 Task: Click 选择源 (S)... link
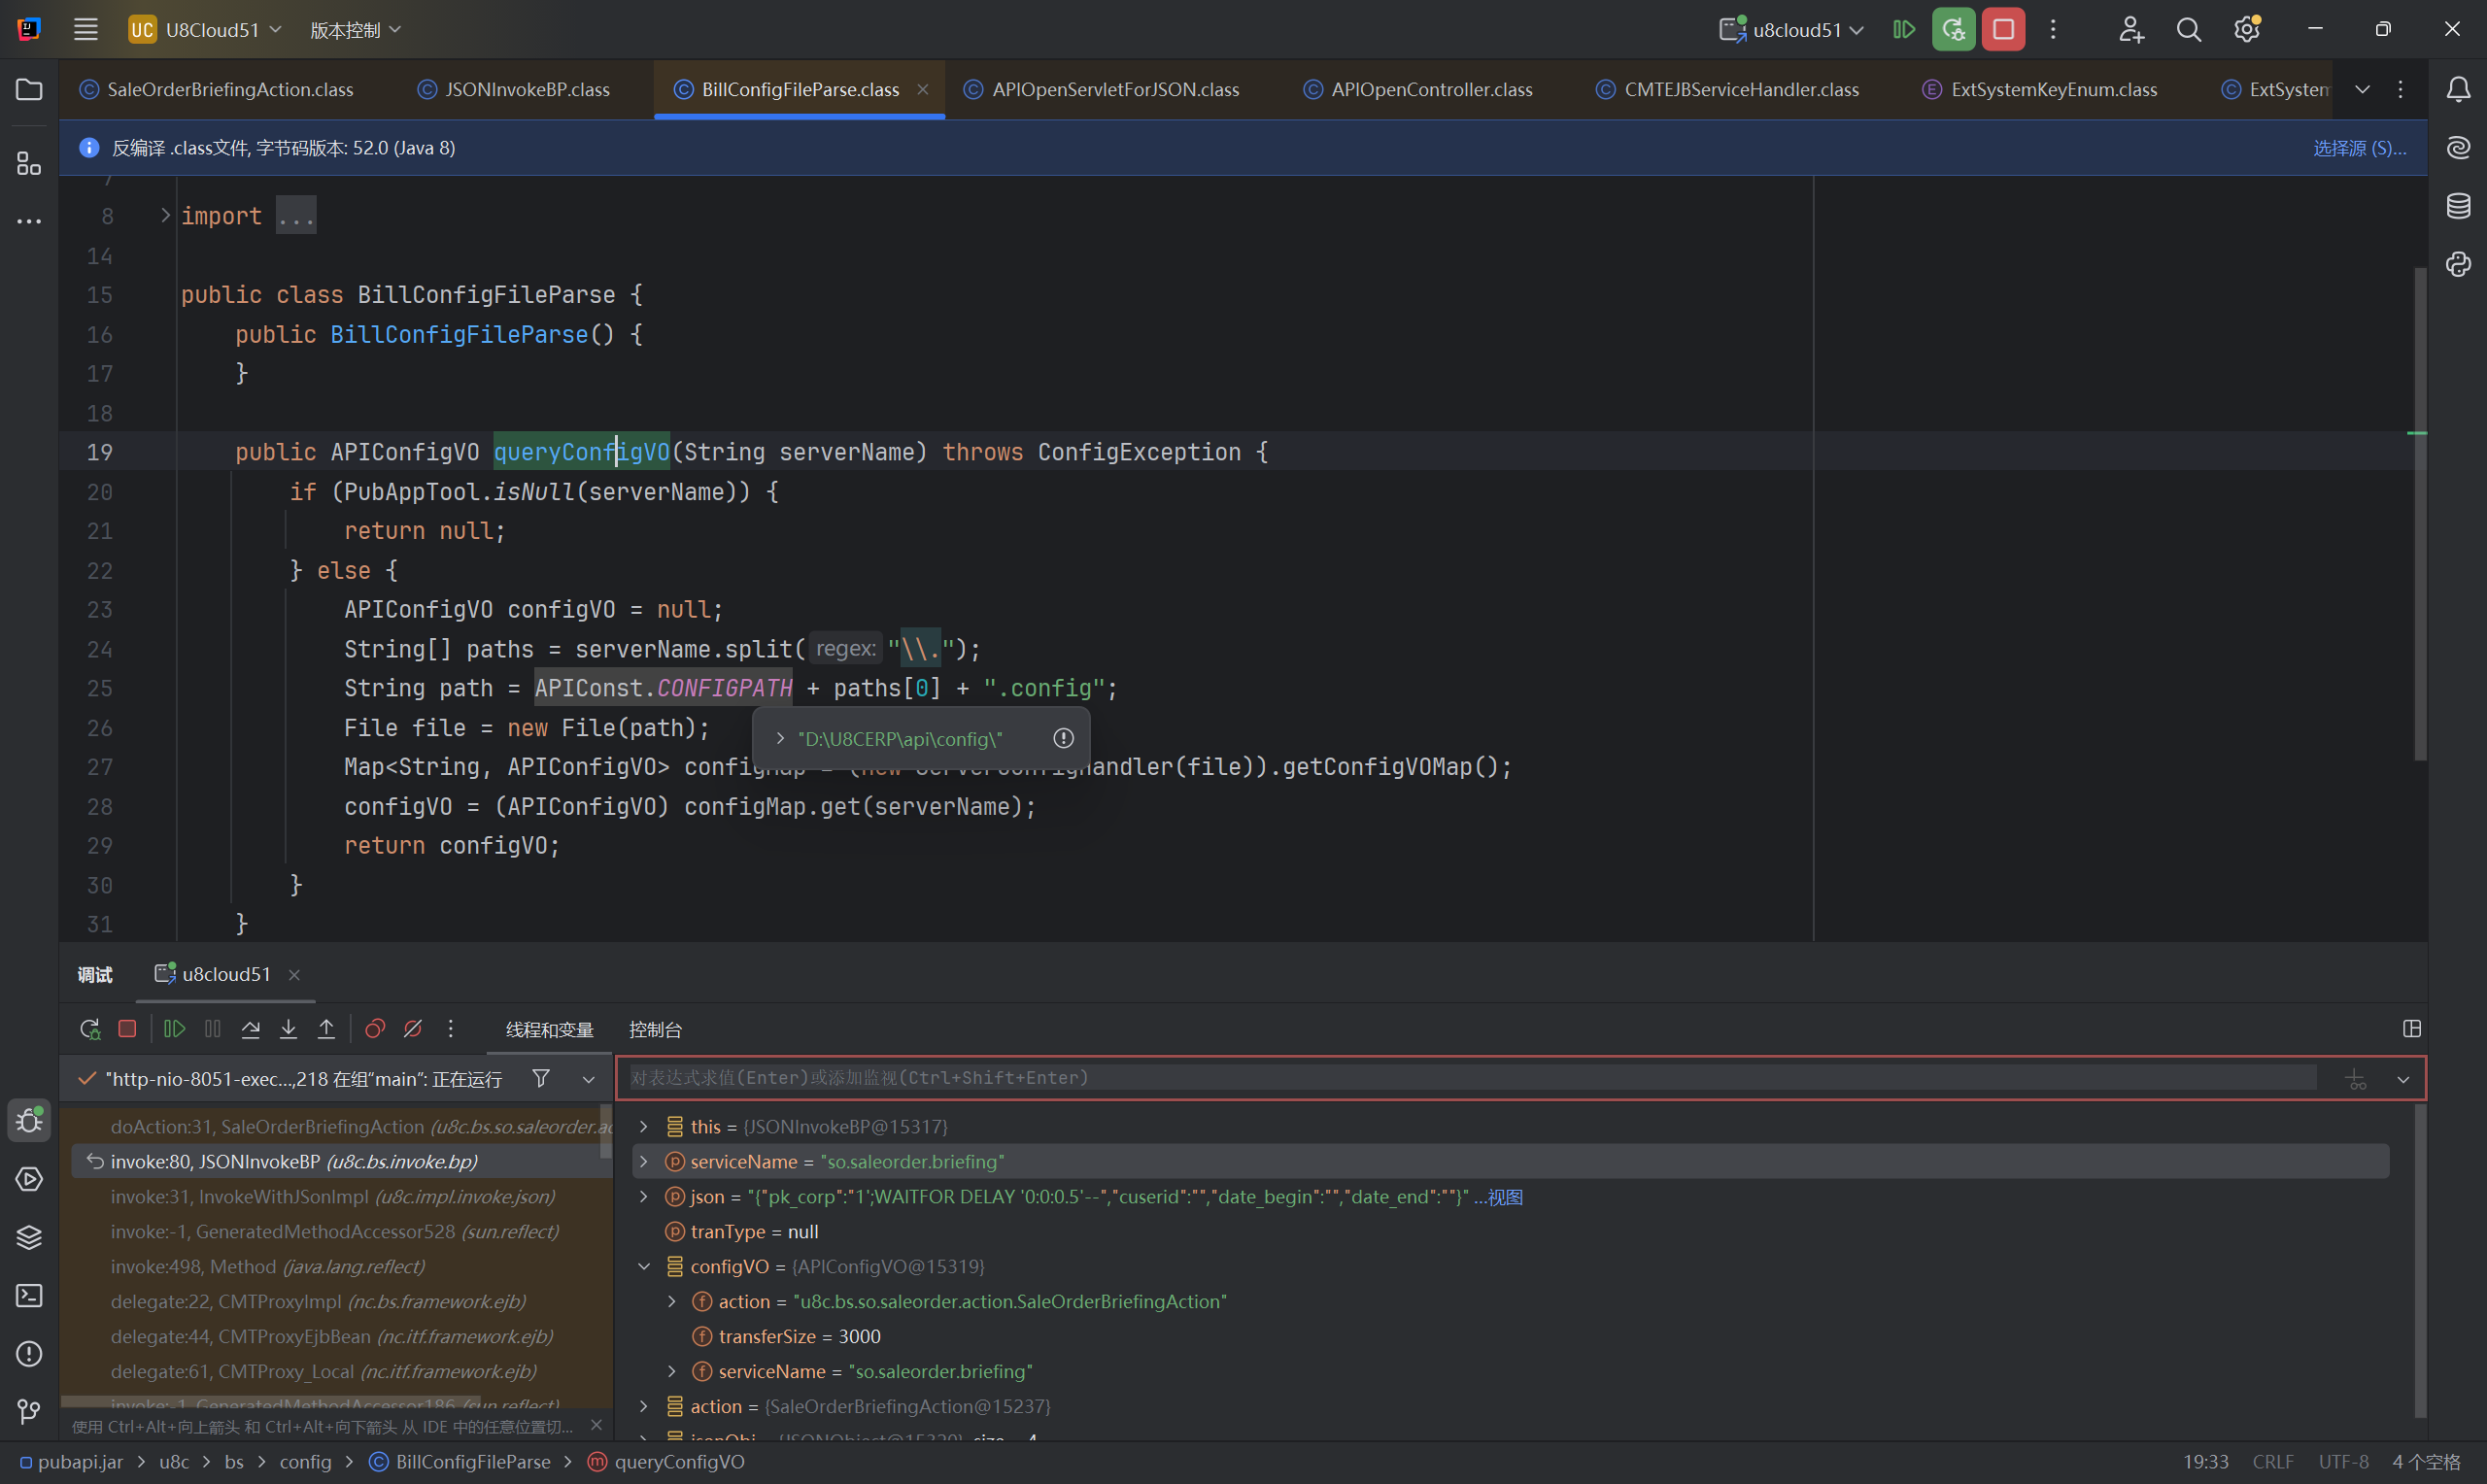pyautogui.click(x=2359, y=148)
